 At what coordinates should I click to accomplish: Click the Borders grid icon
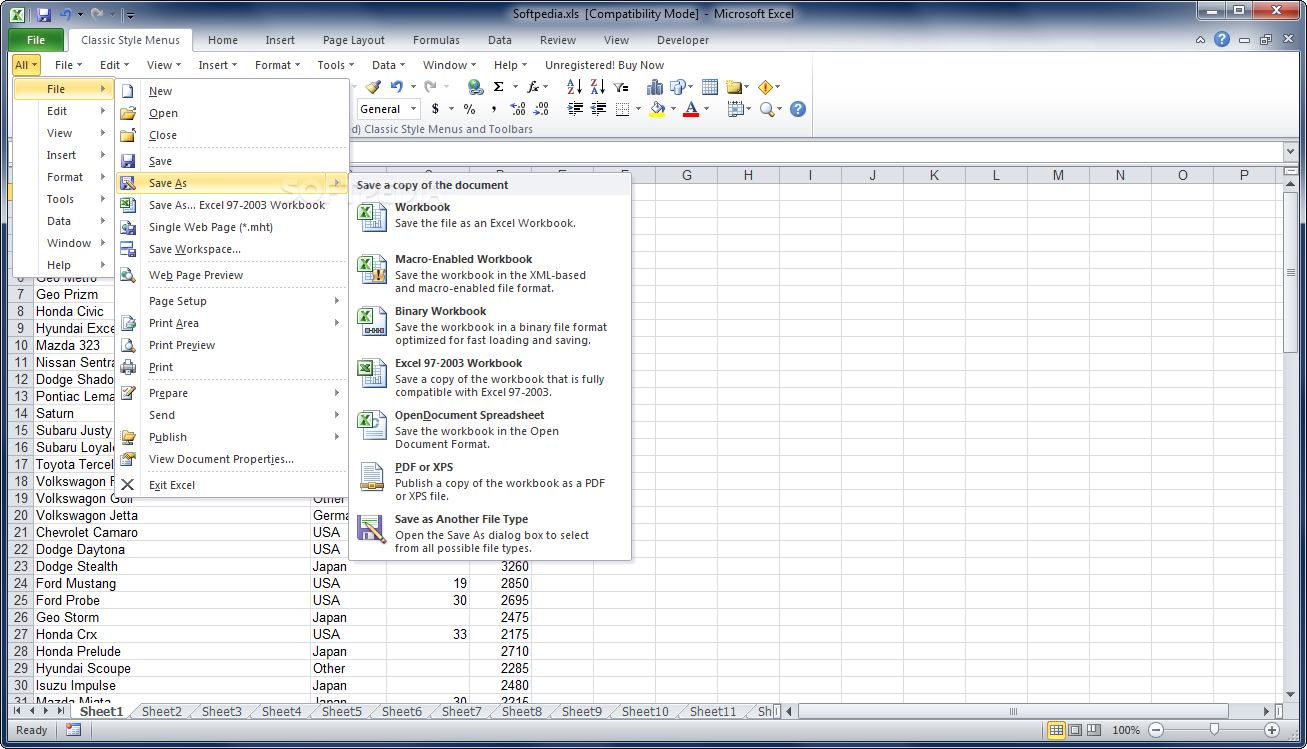click(x=622, y=109)
